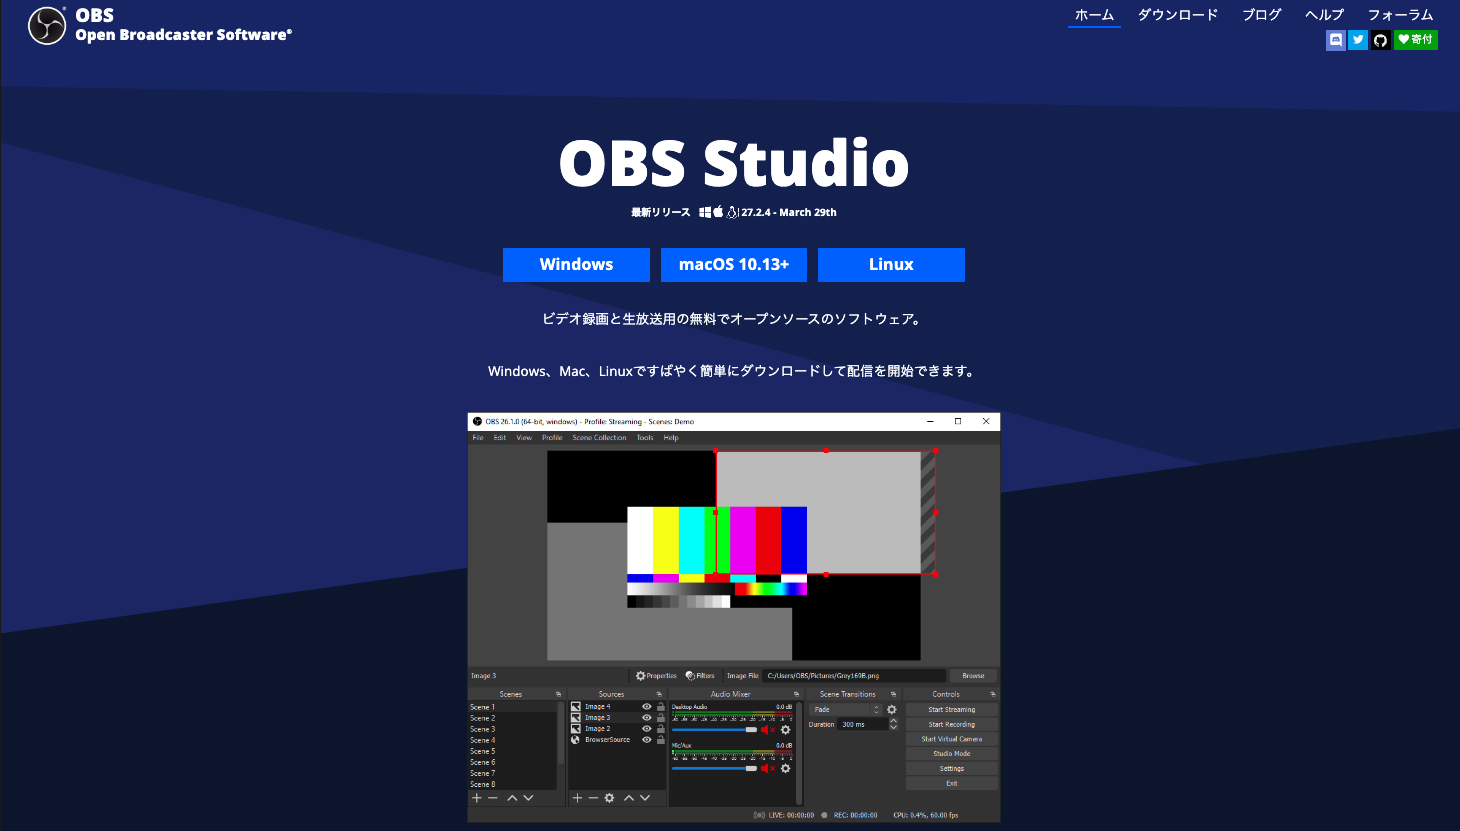Open the Scene Collection menu

[599, 437]
